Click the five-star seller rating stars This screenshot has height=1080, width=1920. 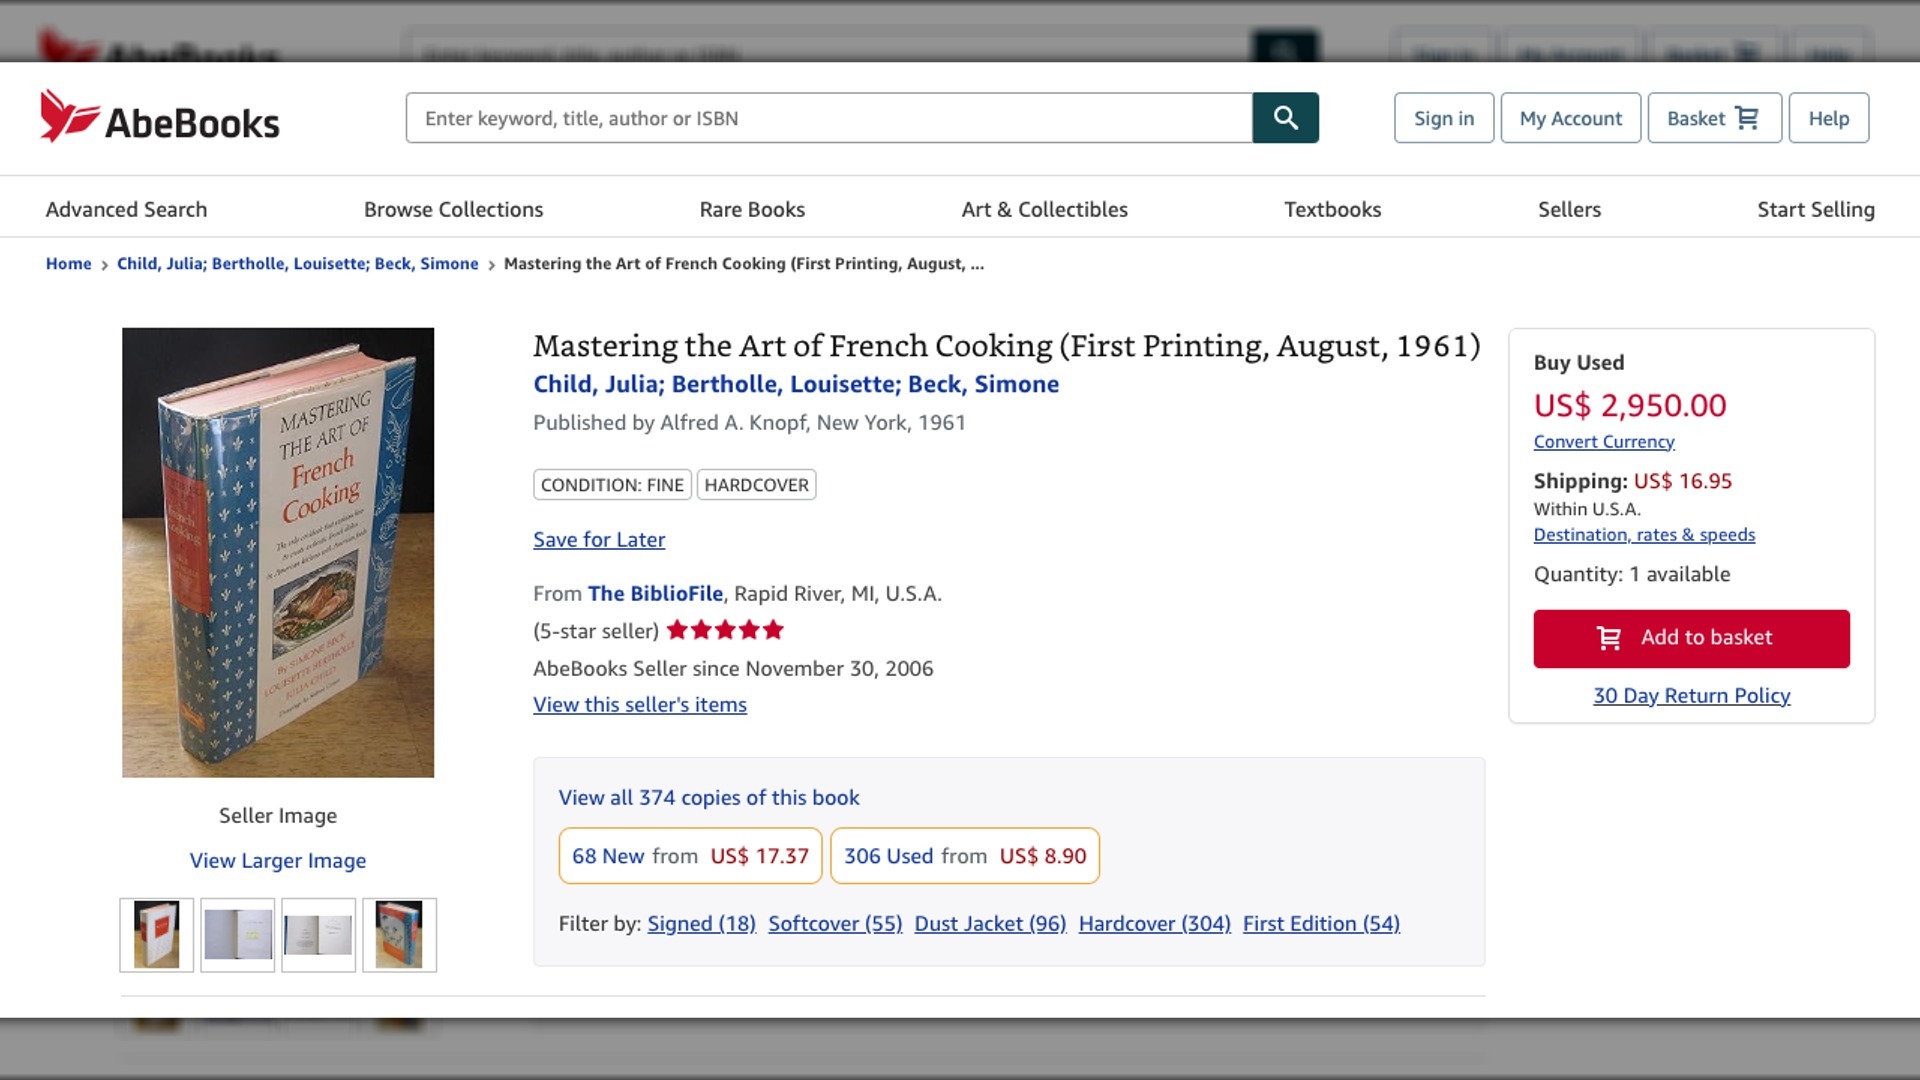[725, 630]
